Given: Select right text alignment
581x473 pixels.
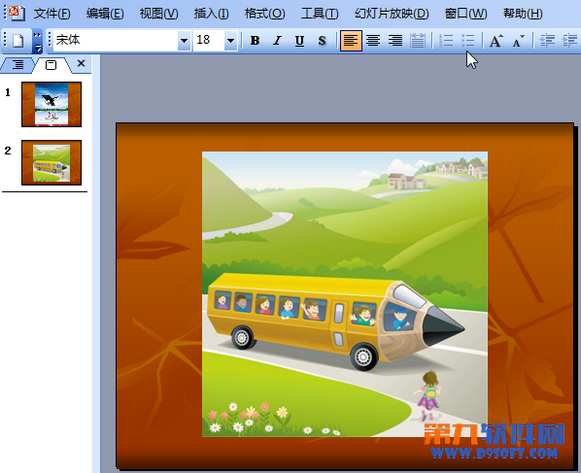Looking at the screenshot, I should point(395,40).
